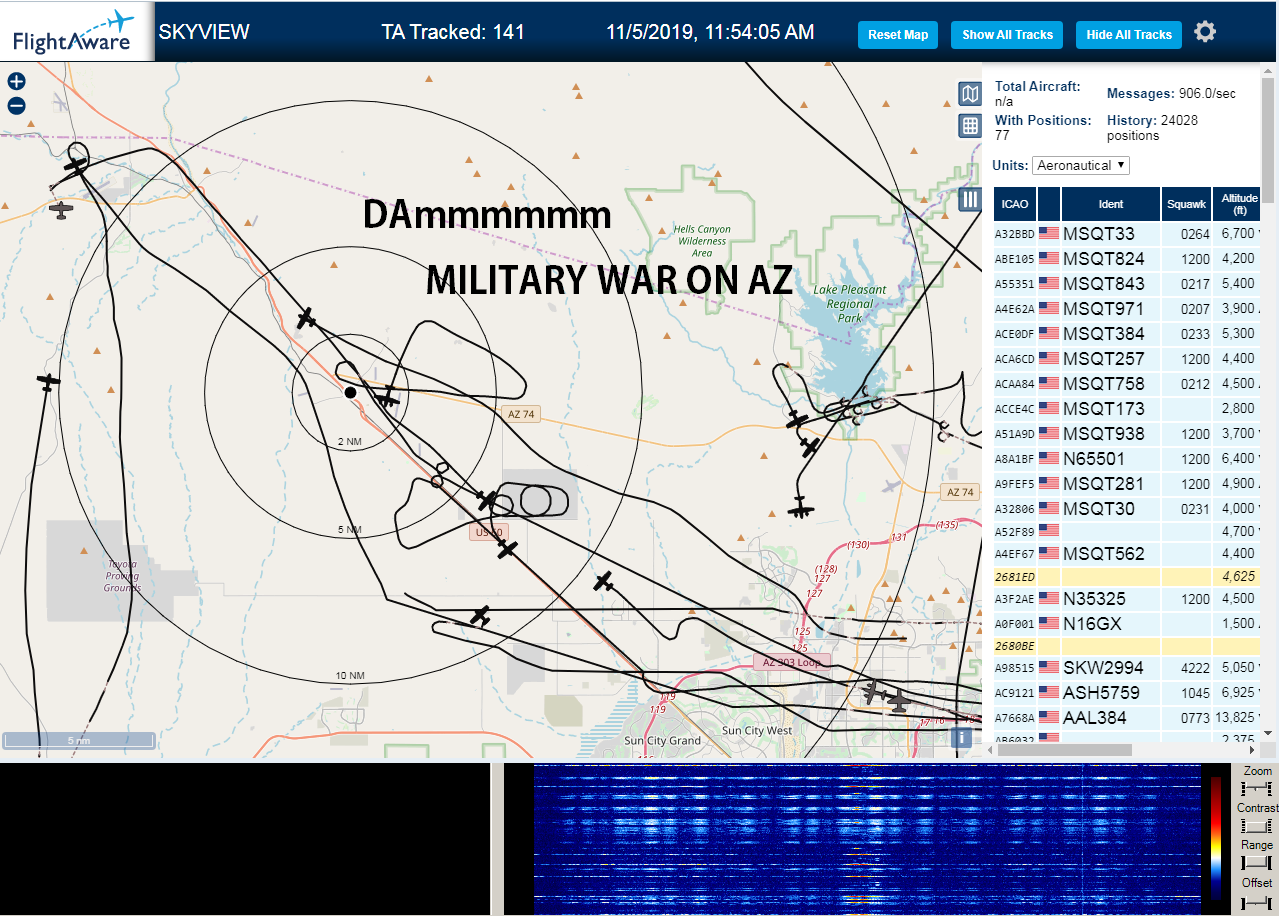The width and height of the screenshot is (1279, 917).
Task: Click the US flag in AAL384 row
Action: coord(1049,717)
